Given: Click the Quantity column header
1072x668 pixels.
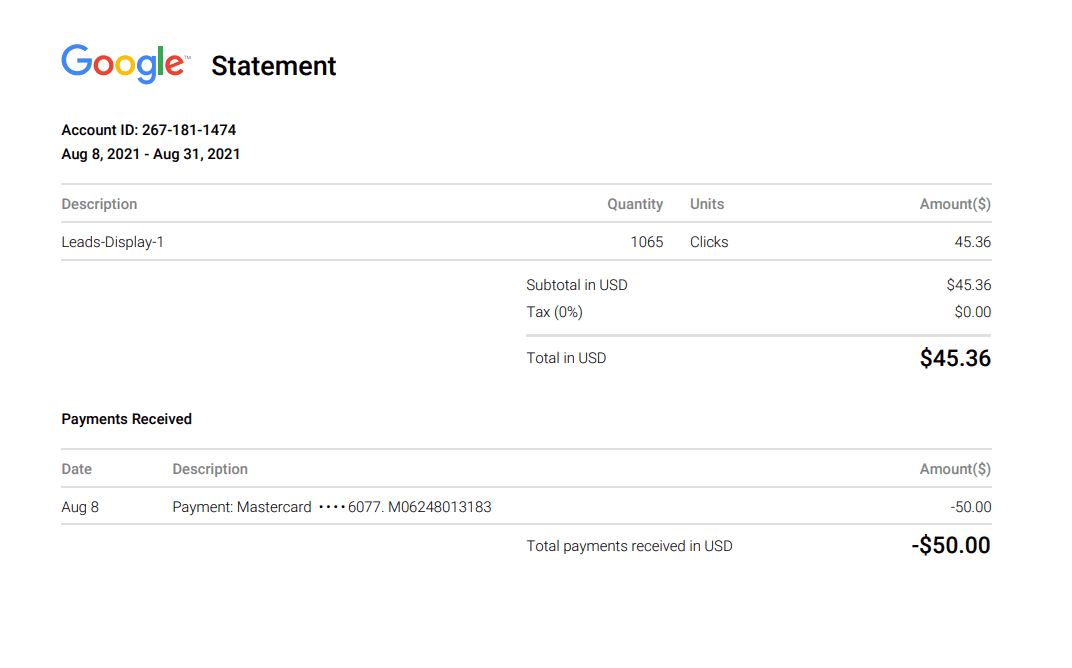Looking at the screenshot, I should click(635, 204).
